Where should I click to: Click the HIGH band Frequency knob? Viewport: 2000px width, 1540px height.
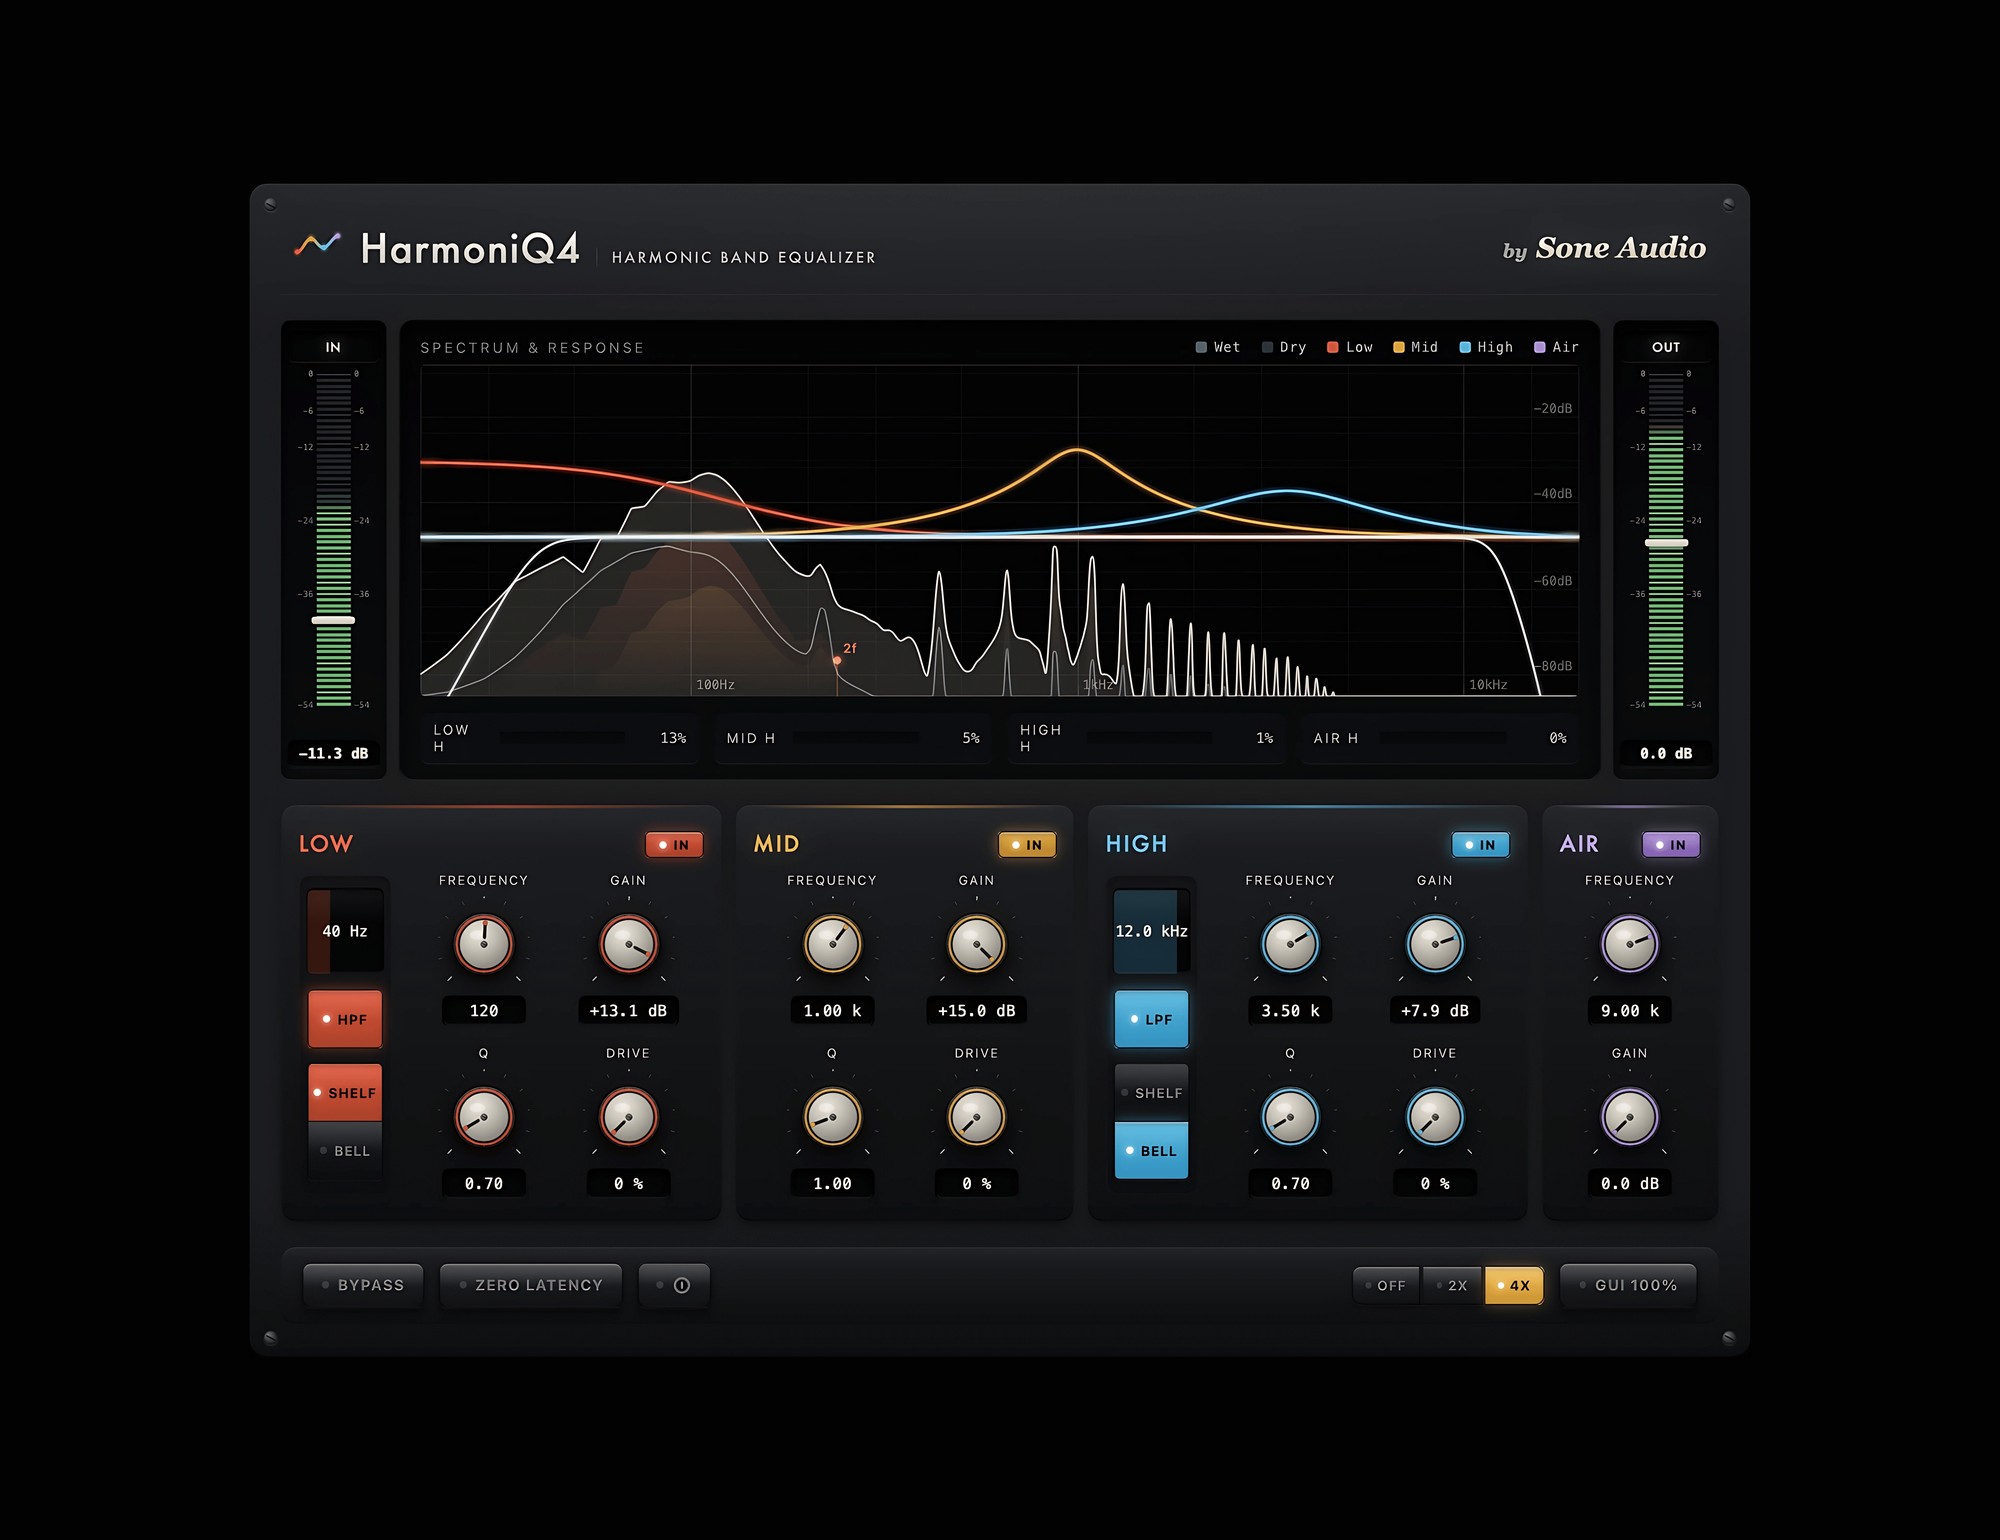[x=1290, y=943]
